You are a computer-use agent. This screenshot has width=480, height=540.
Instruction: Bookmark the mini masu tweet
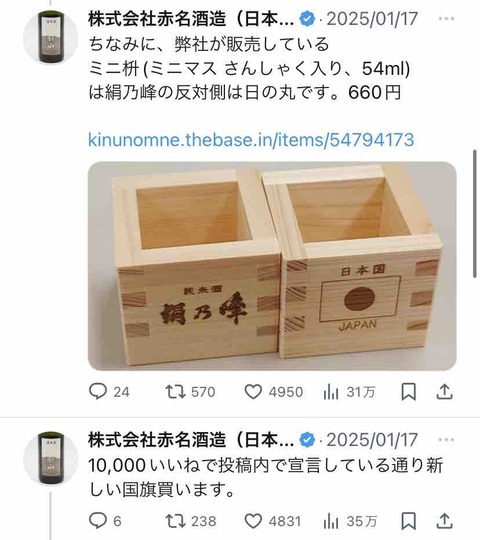409,392
